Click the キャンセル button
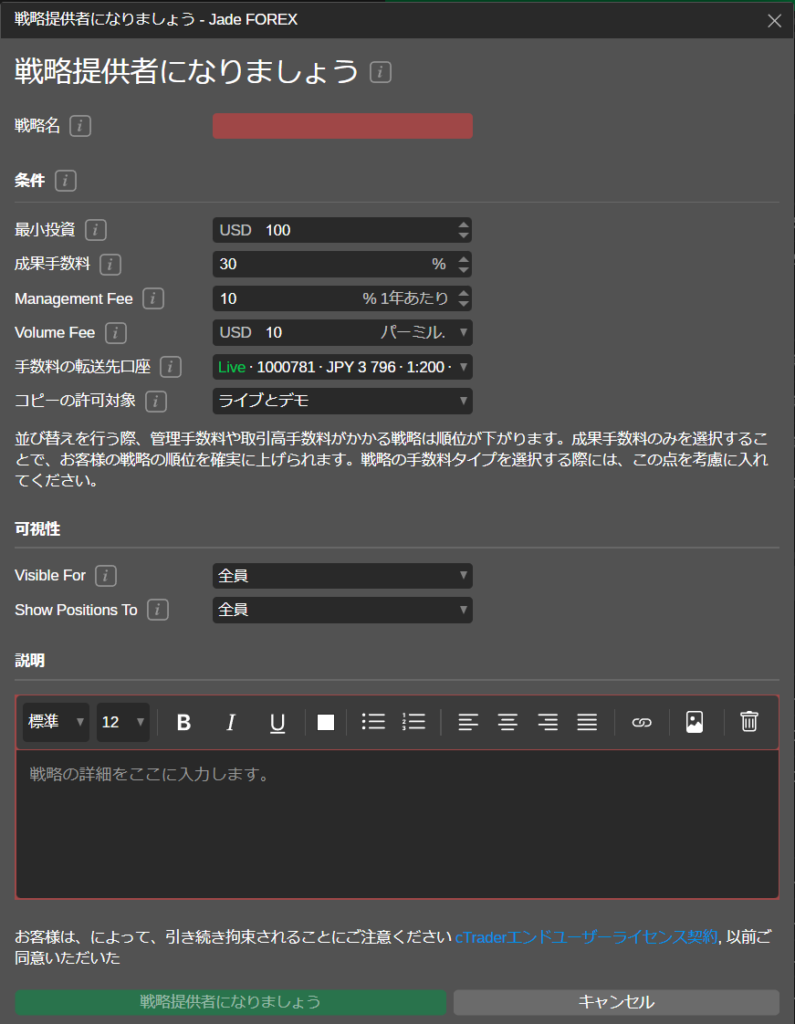The image size is (795, 1024). [616, 1002]
